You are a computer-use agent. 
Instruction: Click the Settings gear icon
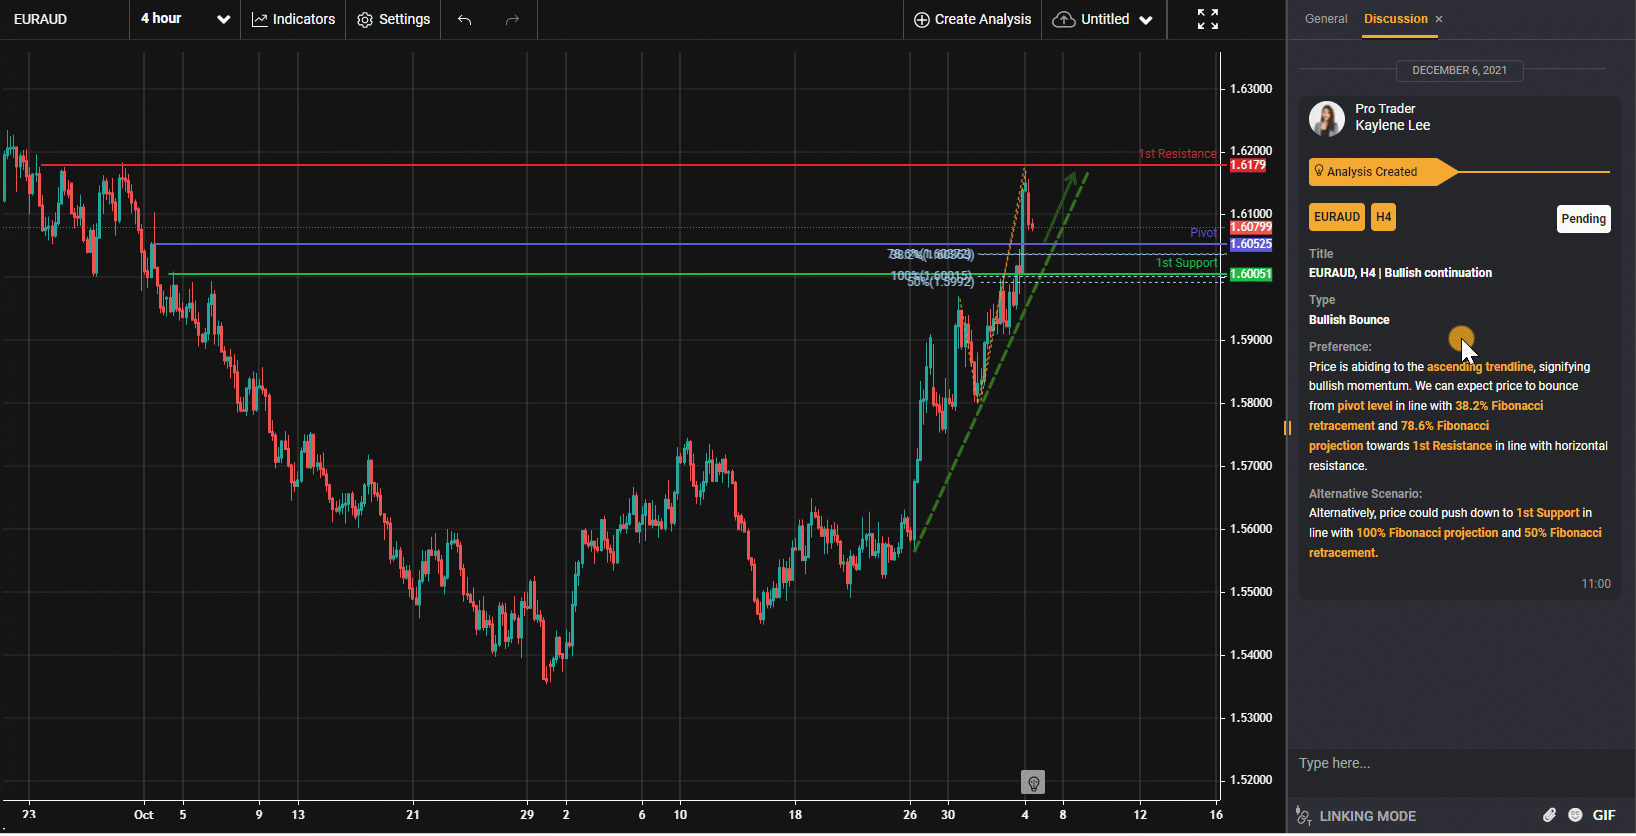coord(365,20)
